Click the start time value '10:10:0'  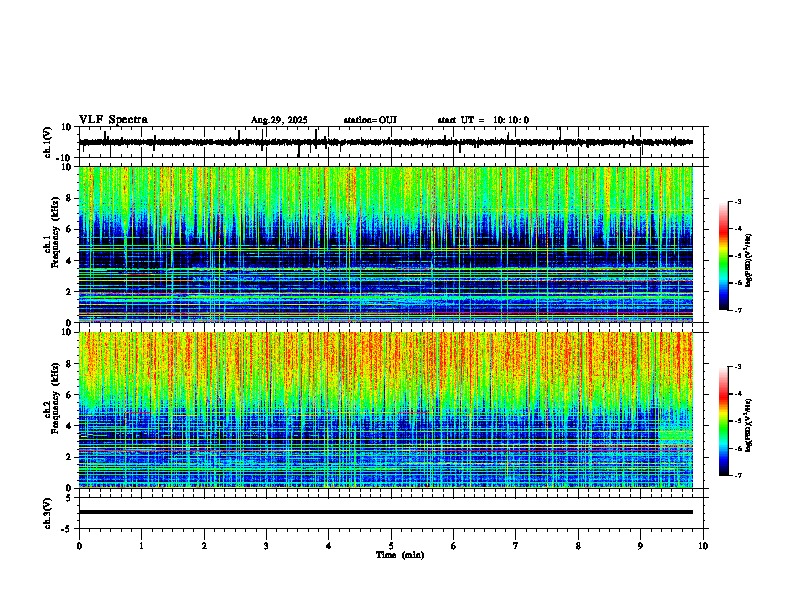tap(511, 120)
